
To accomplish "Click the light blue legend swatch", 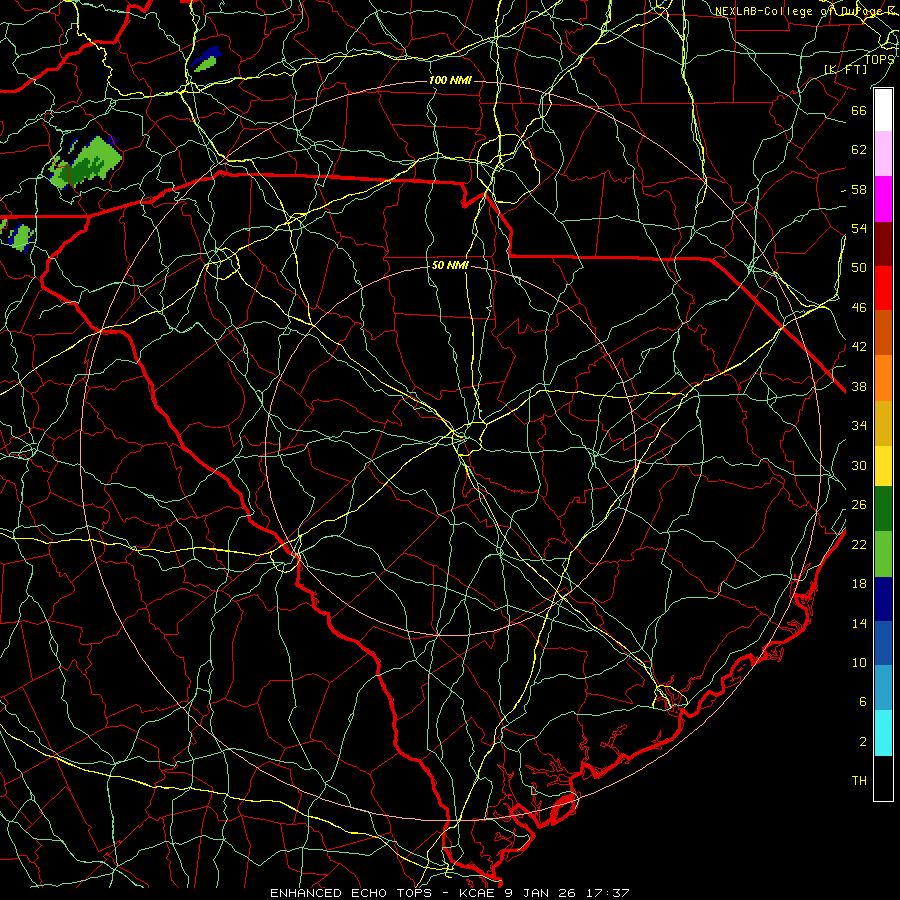I will tap(883, 687).
